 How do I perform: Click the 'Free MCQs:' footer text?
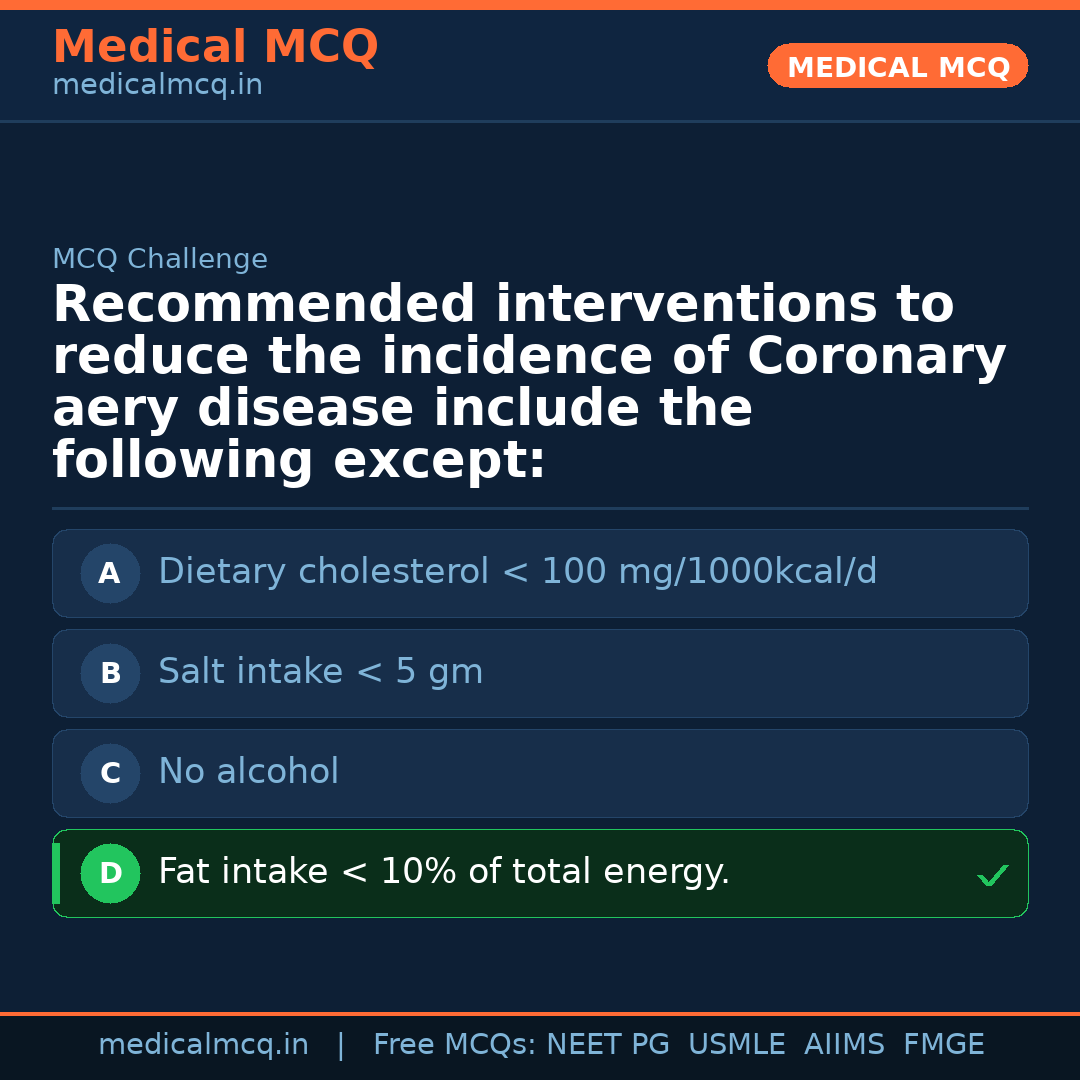coord(455,1045)
